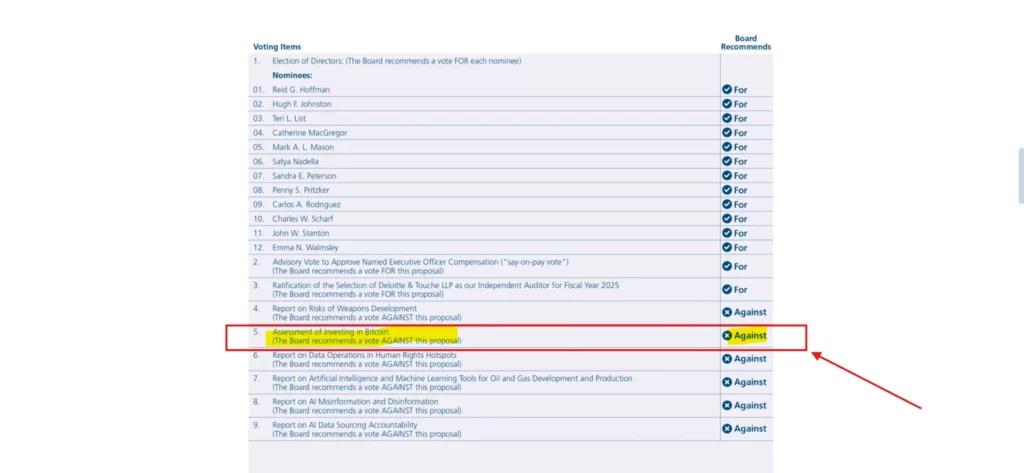
Task: Select nominee name 'Sandra E. Peterson'
Action: pyautogui.click(x=304, y=176)
